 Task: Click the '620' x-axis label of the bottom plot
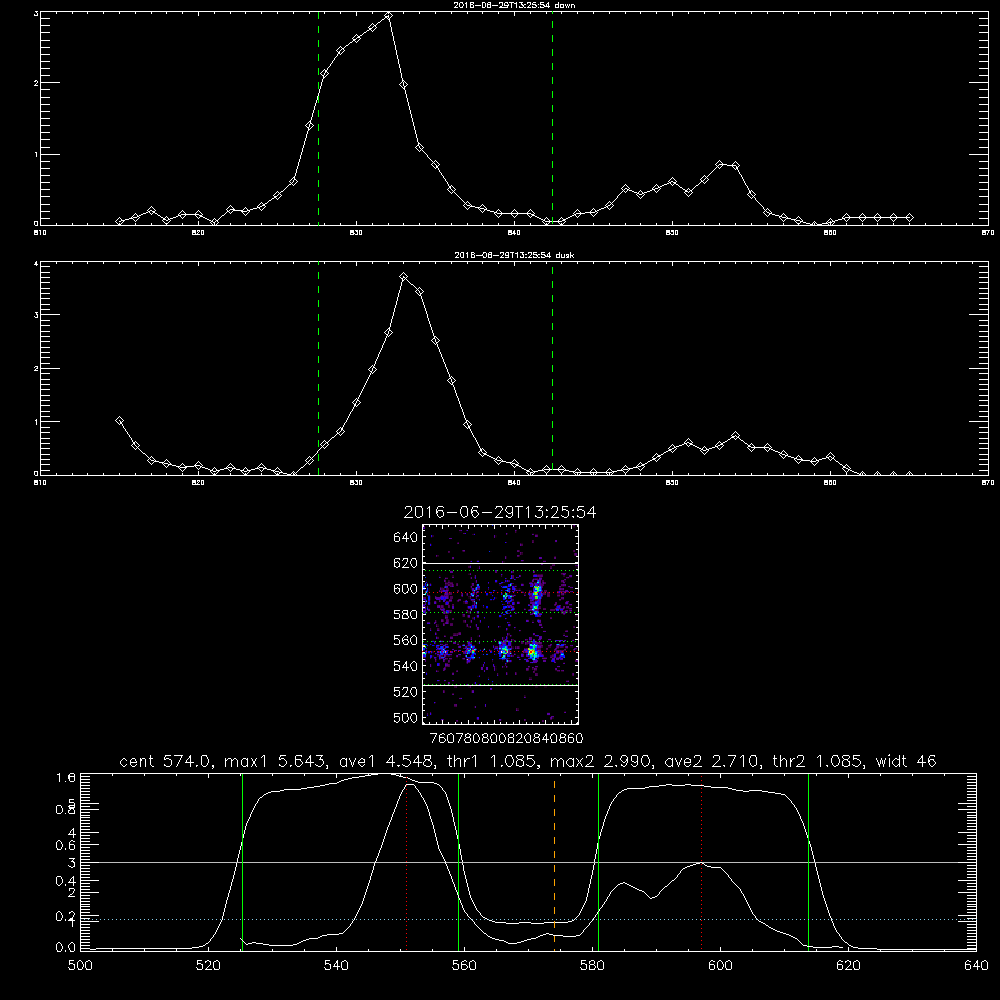[x=848, y=966]
